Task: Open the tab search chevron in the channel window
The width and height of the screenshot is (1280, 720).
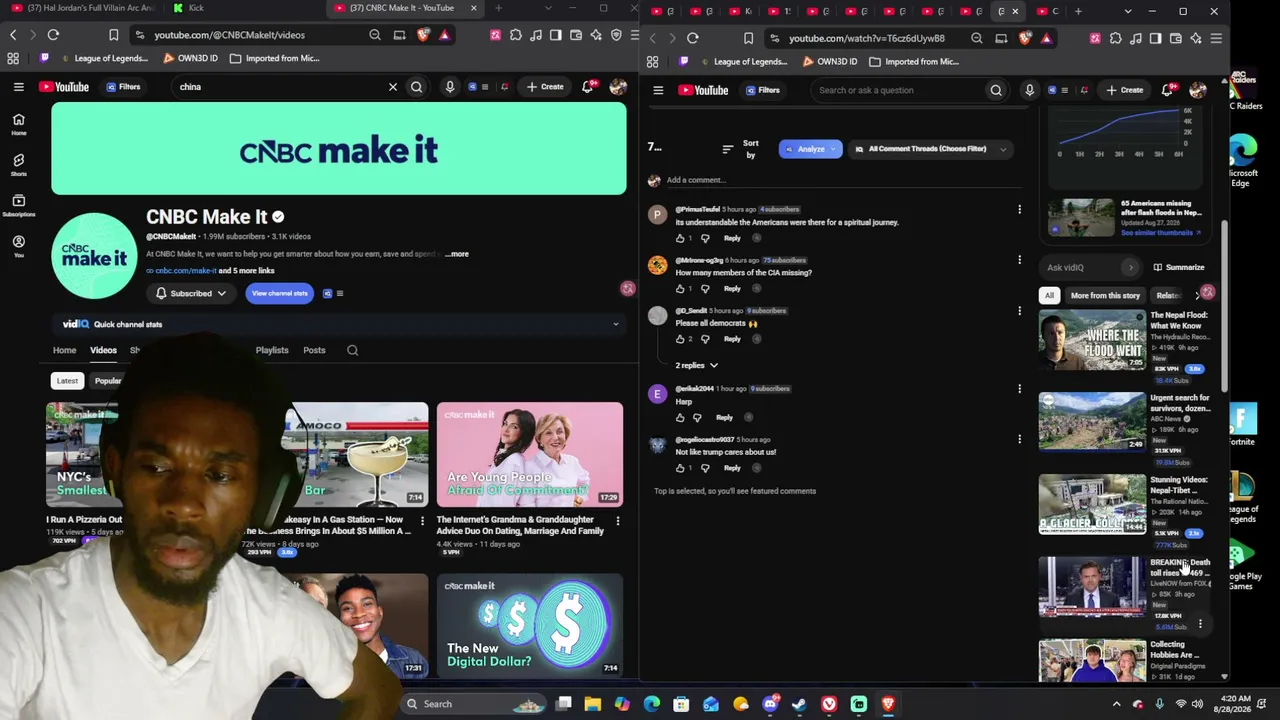Action: pyautogui.click(x=548, y=8)
